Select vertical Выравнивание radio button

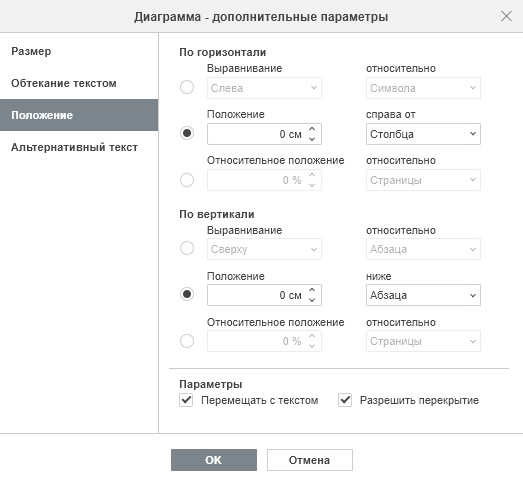(x=187, y=248)
